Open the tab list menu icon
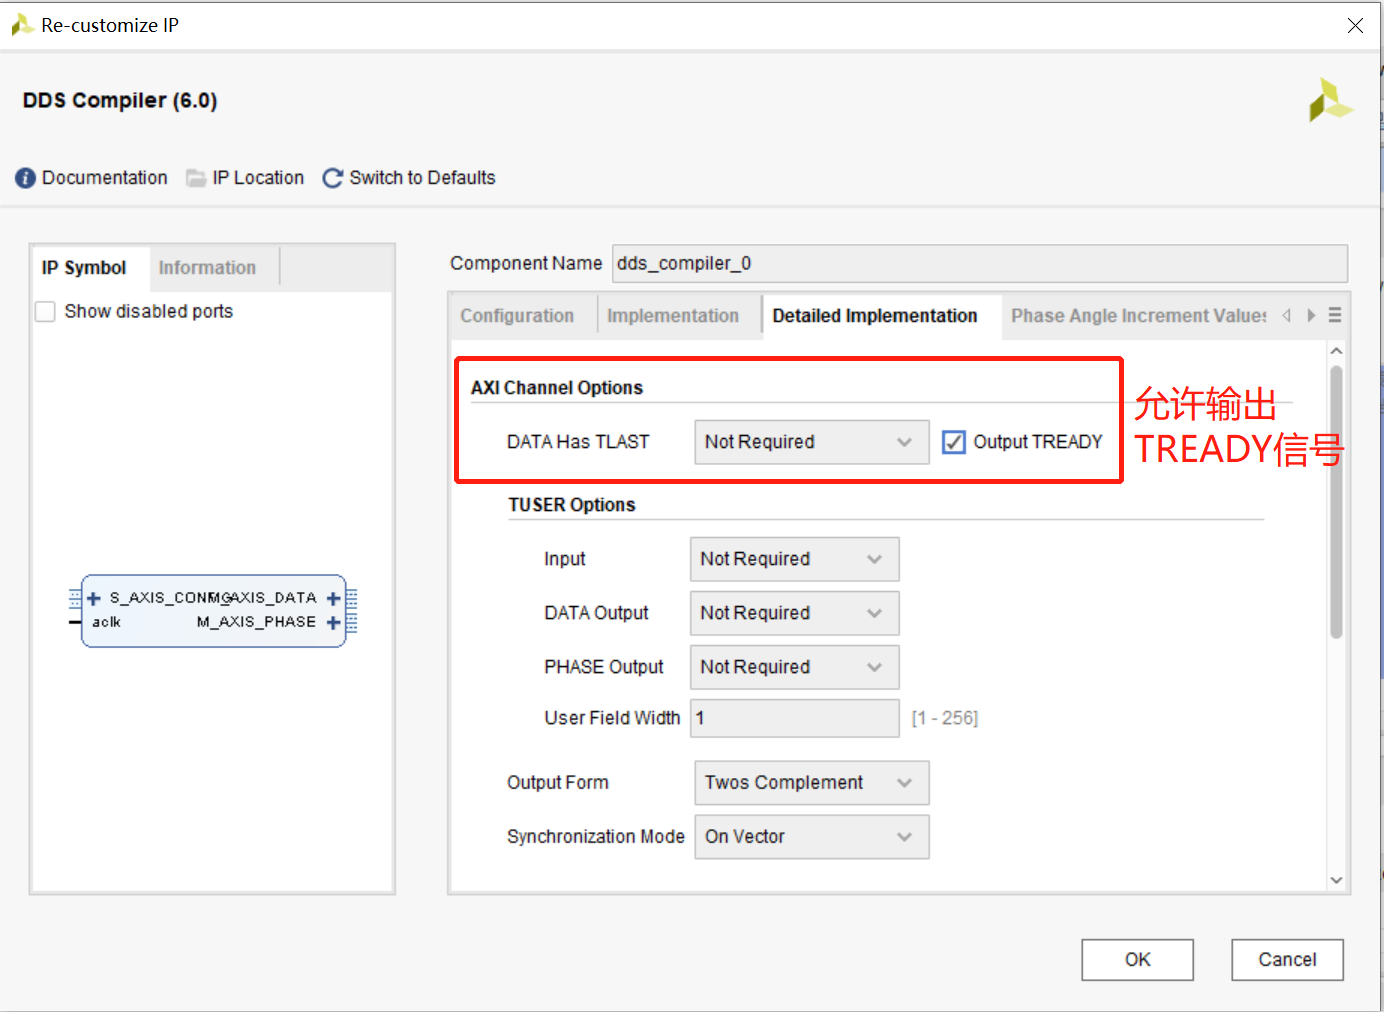 pos(1335,315)
